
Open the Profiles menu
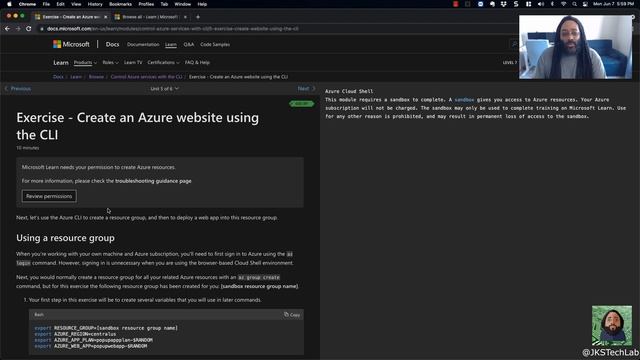pos(146,4)
